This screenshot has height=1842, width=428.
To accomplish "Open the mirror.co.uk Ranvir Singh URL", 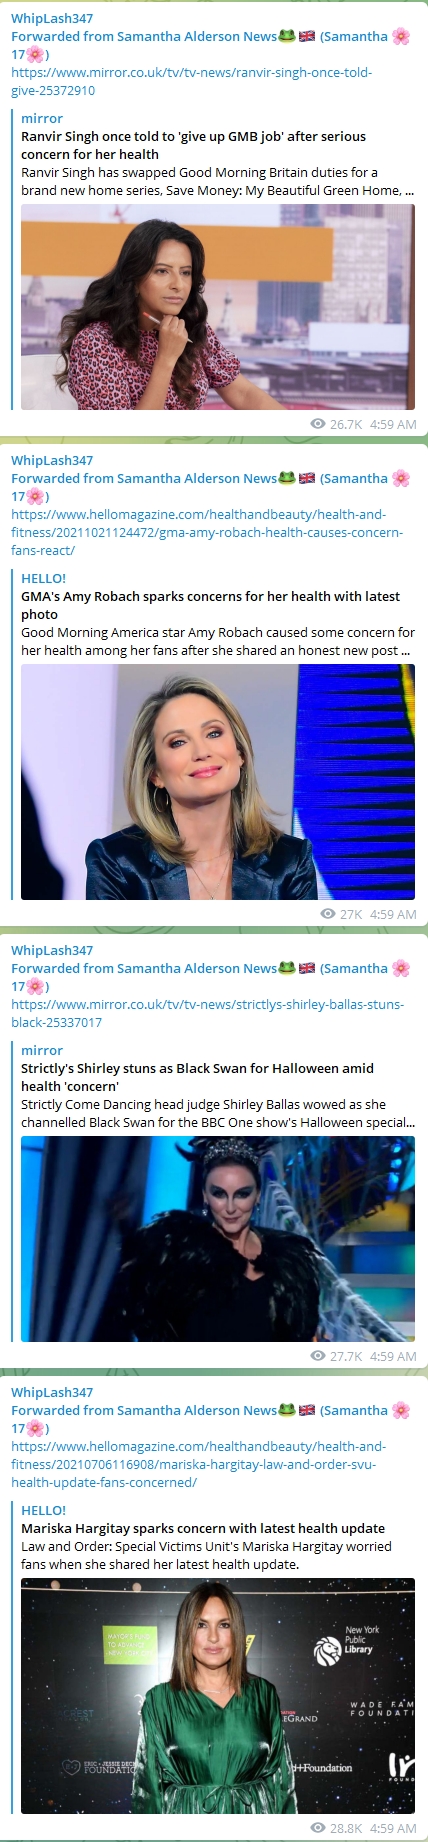I will pyautogui.click(x=191, y=81).
